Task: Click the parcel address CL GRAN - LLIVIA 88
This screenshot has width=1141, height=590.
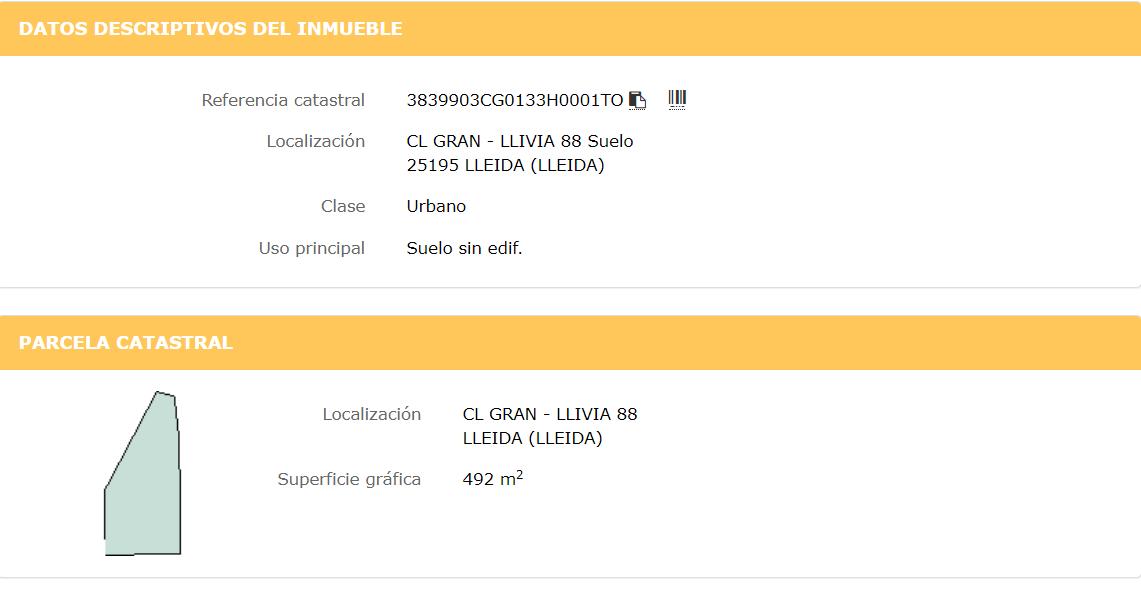Action: (x=549, y=414)
